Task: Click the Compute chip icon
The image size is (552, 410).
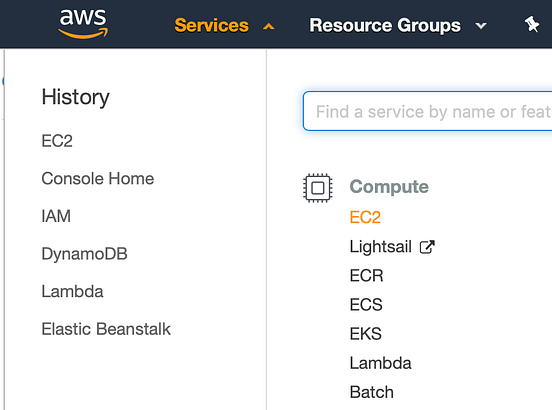Action: coord(318,188)
